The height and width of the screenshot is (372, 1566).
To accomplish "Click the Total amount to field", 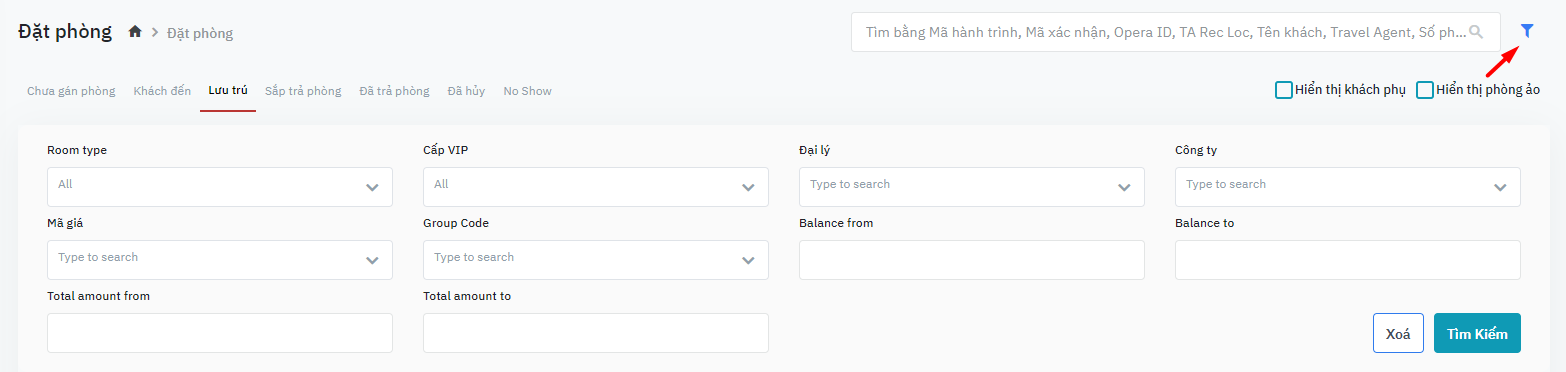I will point(596,333).
